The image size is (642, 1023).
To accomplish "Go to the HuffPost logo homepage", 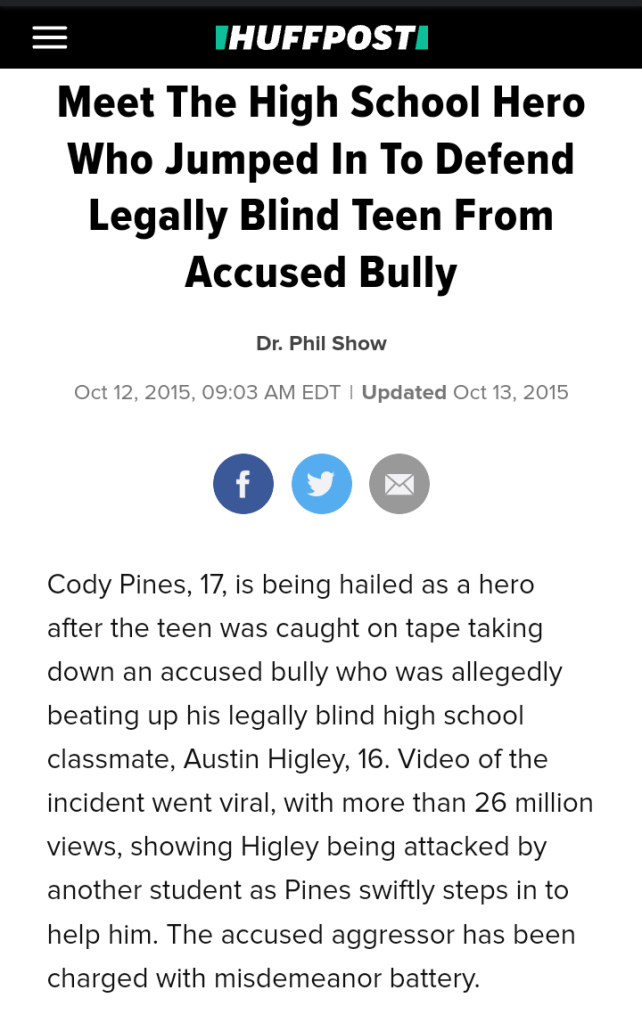I will pyautogui.click(x=322, y=38).
